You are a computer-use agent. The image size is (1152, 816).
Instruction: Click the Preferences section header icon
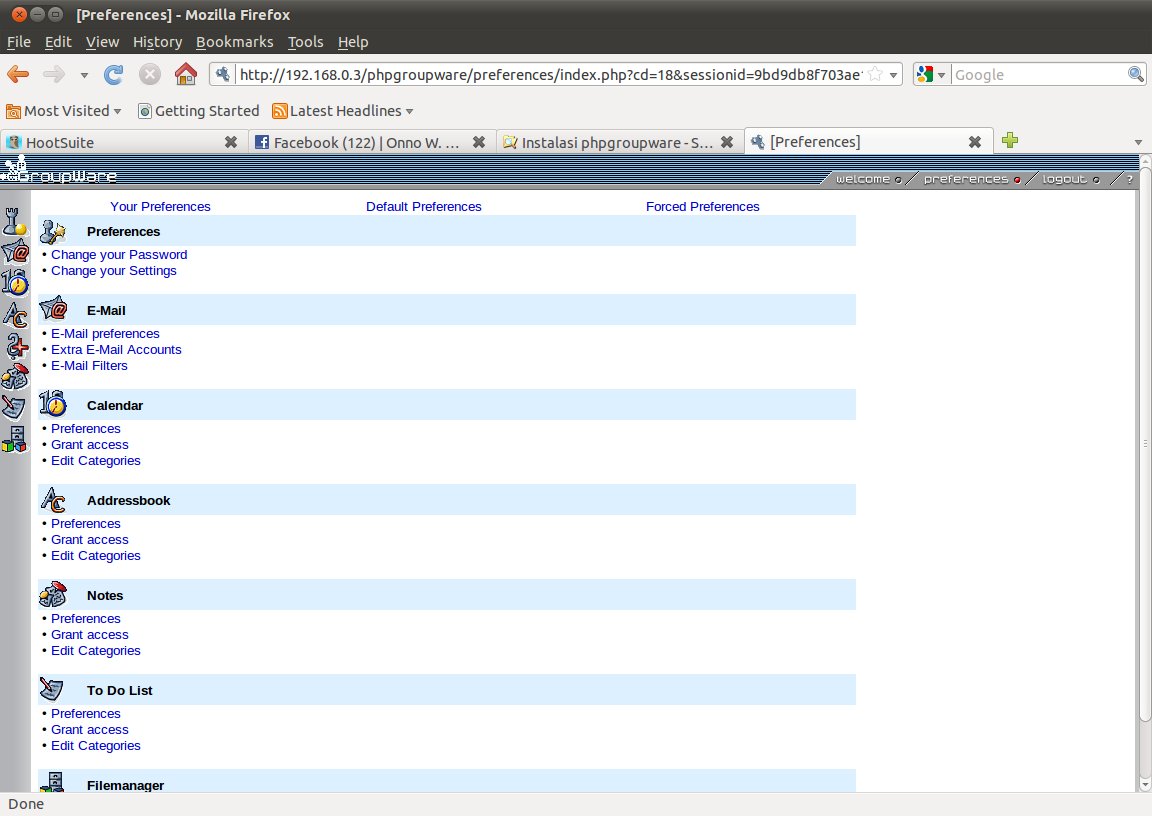(53, 231)
